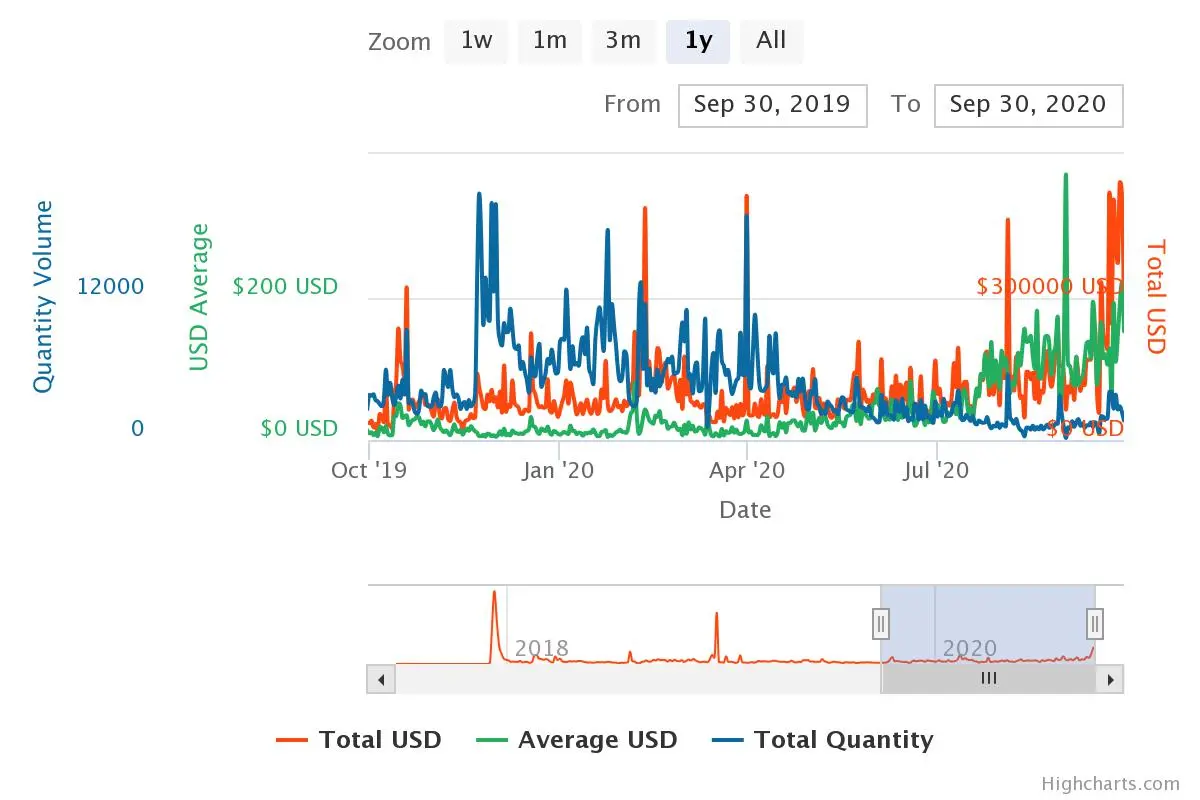Click the Date axis title

tap(745, 510)
